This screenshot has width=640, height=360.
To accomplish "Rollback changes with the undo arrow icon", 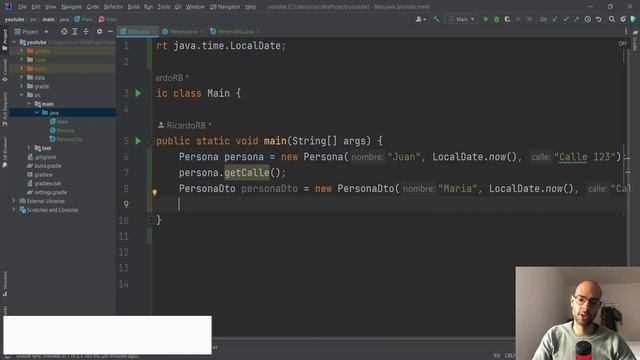I will 598,19.
